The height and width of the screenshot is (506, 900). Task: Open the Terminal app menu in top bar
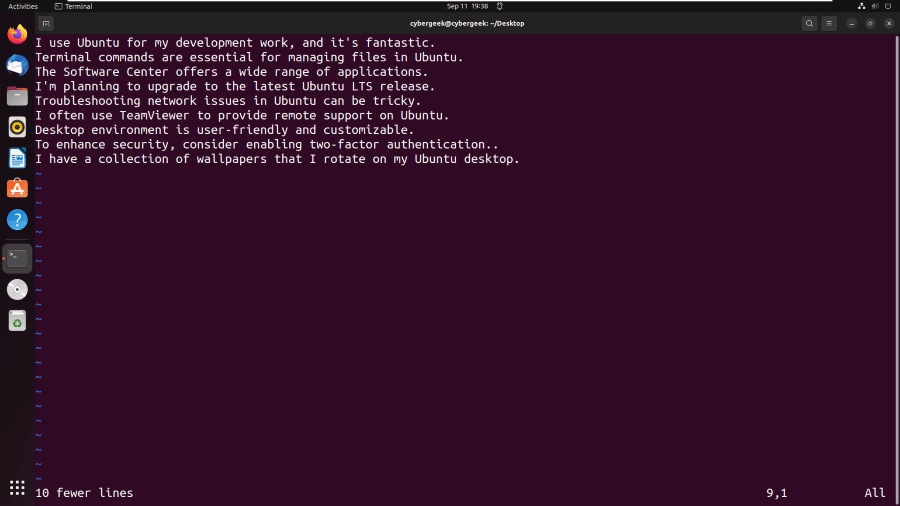pos(73,6)
